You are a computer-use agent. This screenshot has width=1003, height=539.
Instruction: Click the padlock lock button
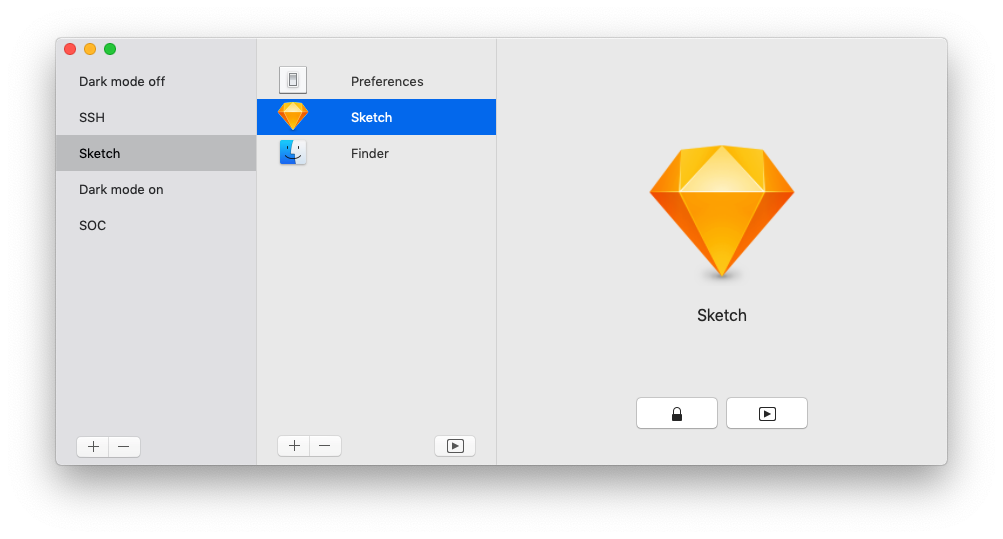coord(677,414)
